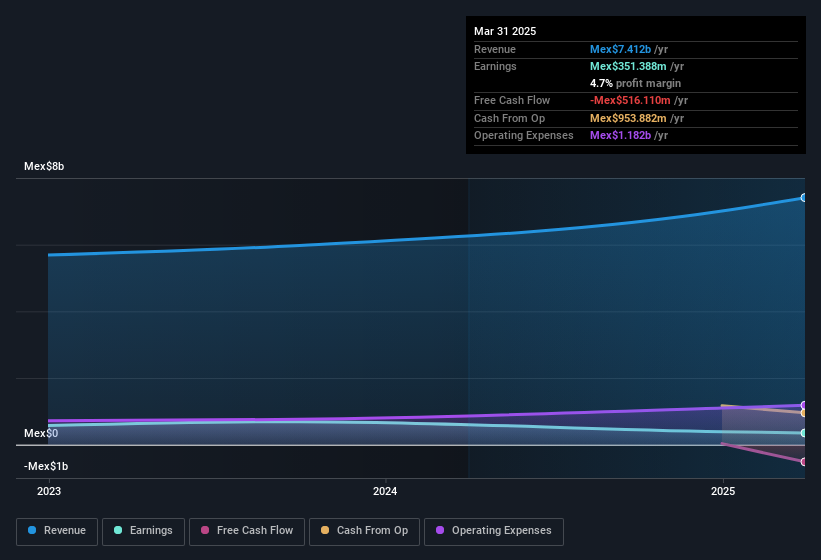Click the orange Cash From Op endpoint marker

coord(804,413)
